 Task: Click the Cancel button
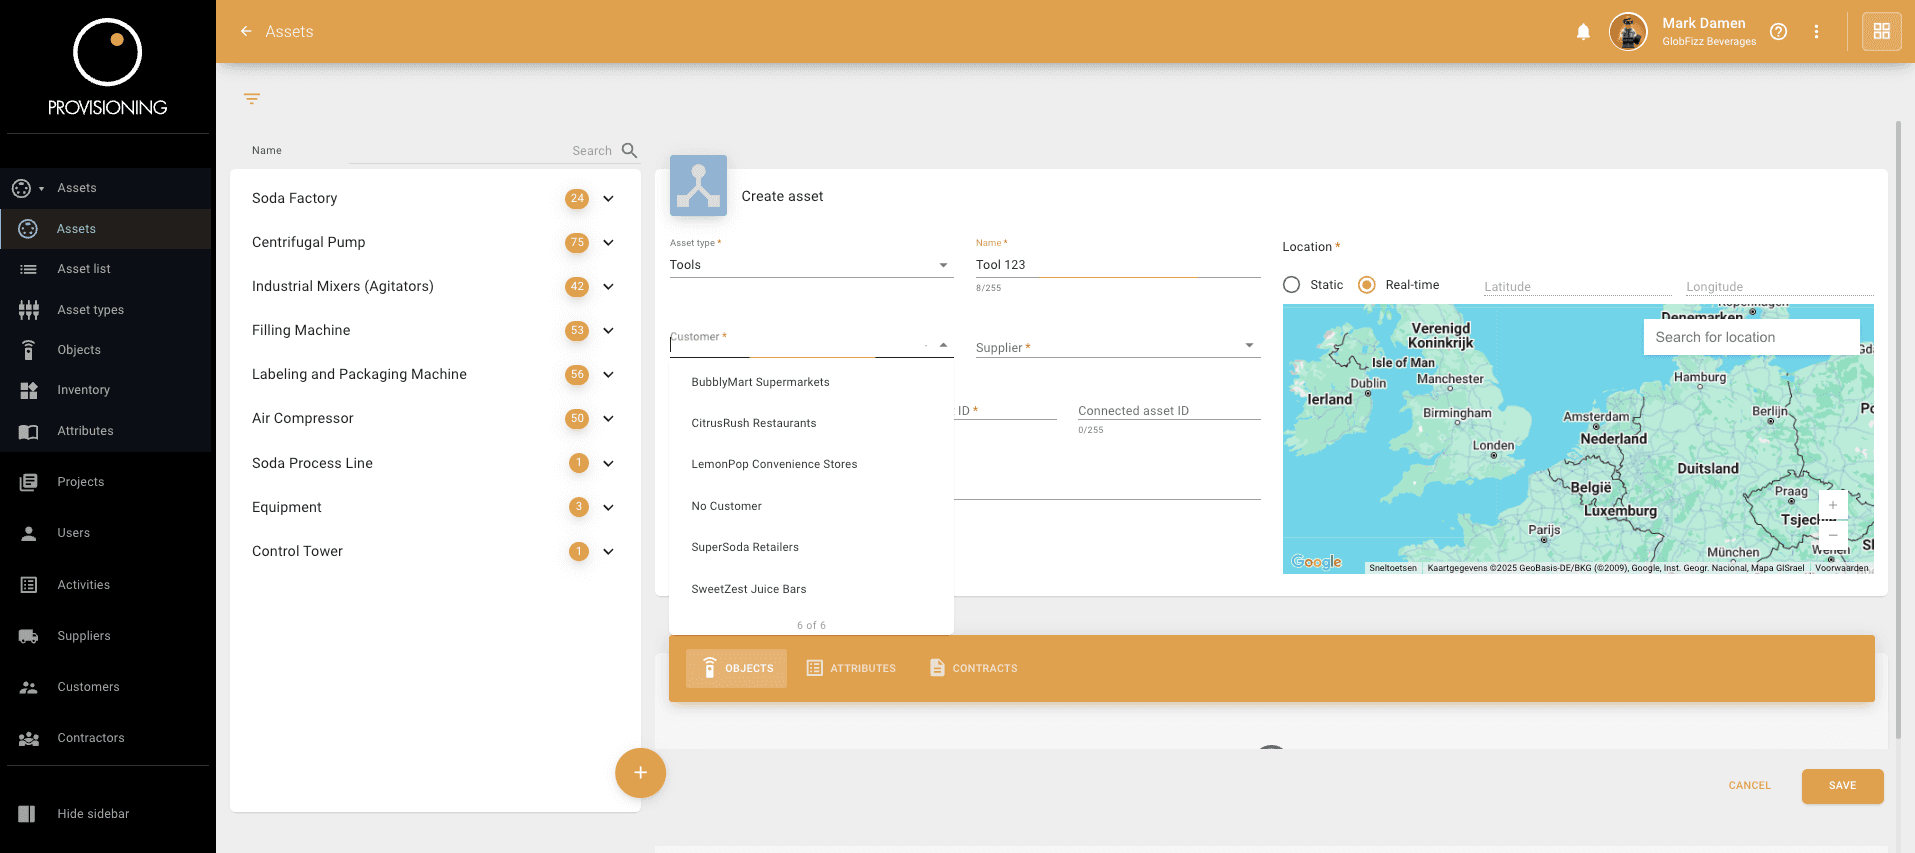pyautogui.click(x=1749, y=786)
